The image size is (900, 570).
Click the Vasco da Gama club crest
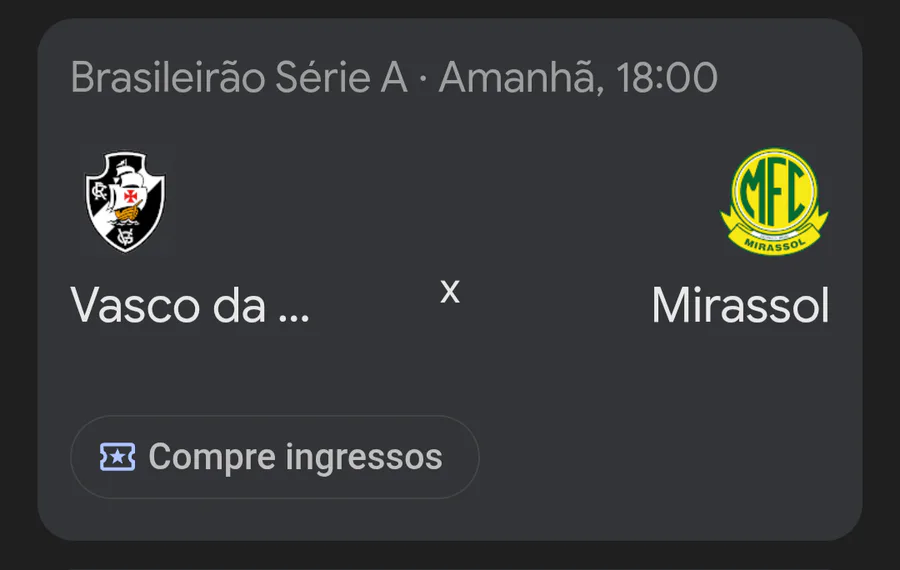125,201
